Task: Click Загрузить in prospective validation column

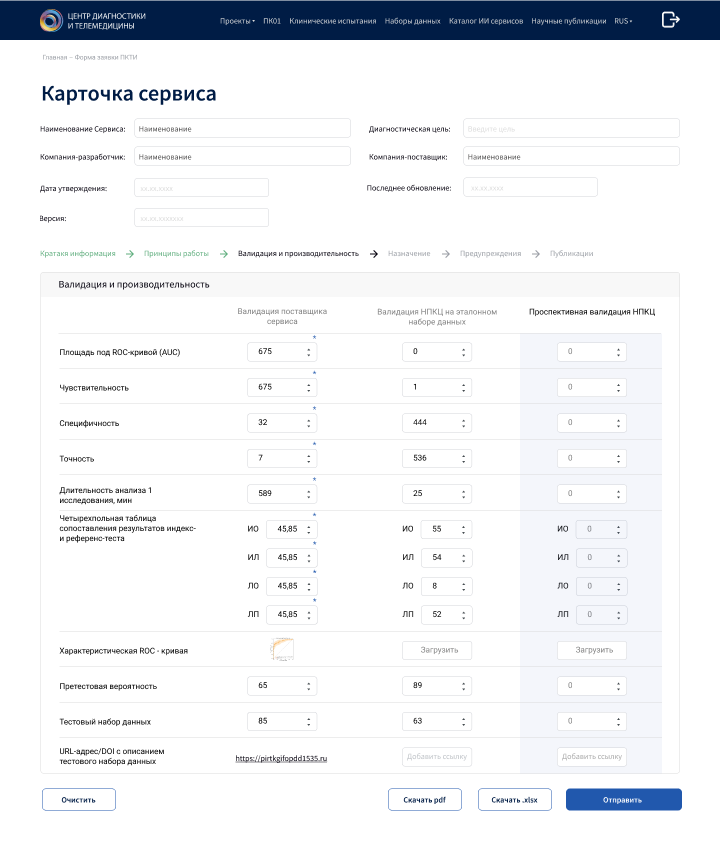Action: pyautogui.click(x=592, y=650)
